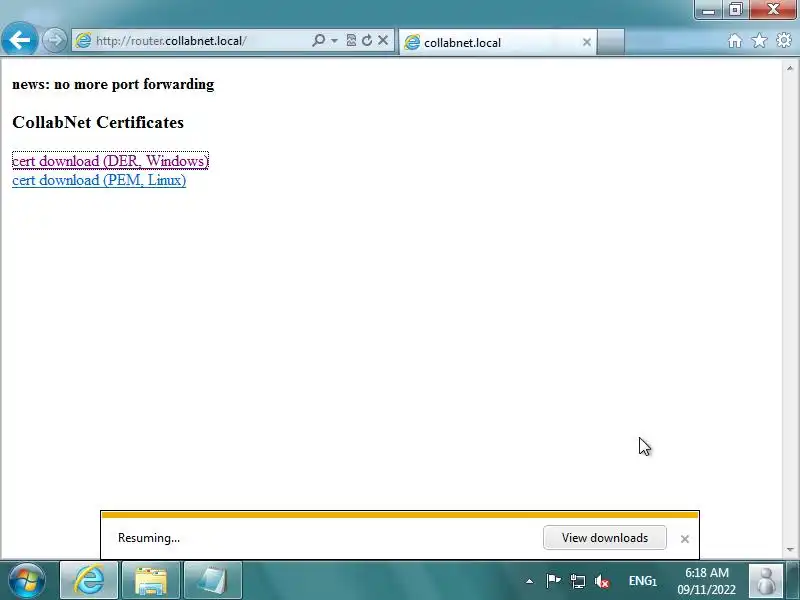Open Favorites star icon
Viewport: 800px width, 600px height.
coord(759,40)
